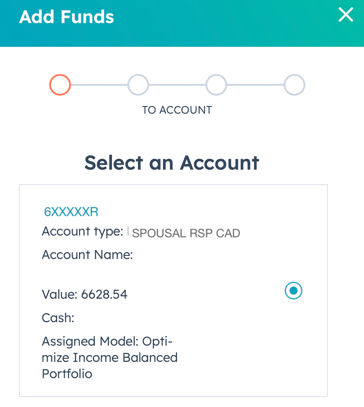Click the Account type label

[82, 232]
